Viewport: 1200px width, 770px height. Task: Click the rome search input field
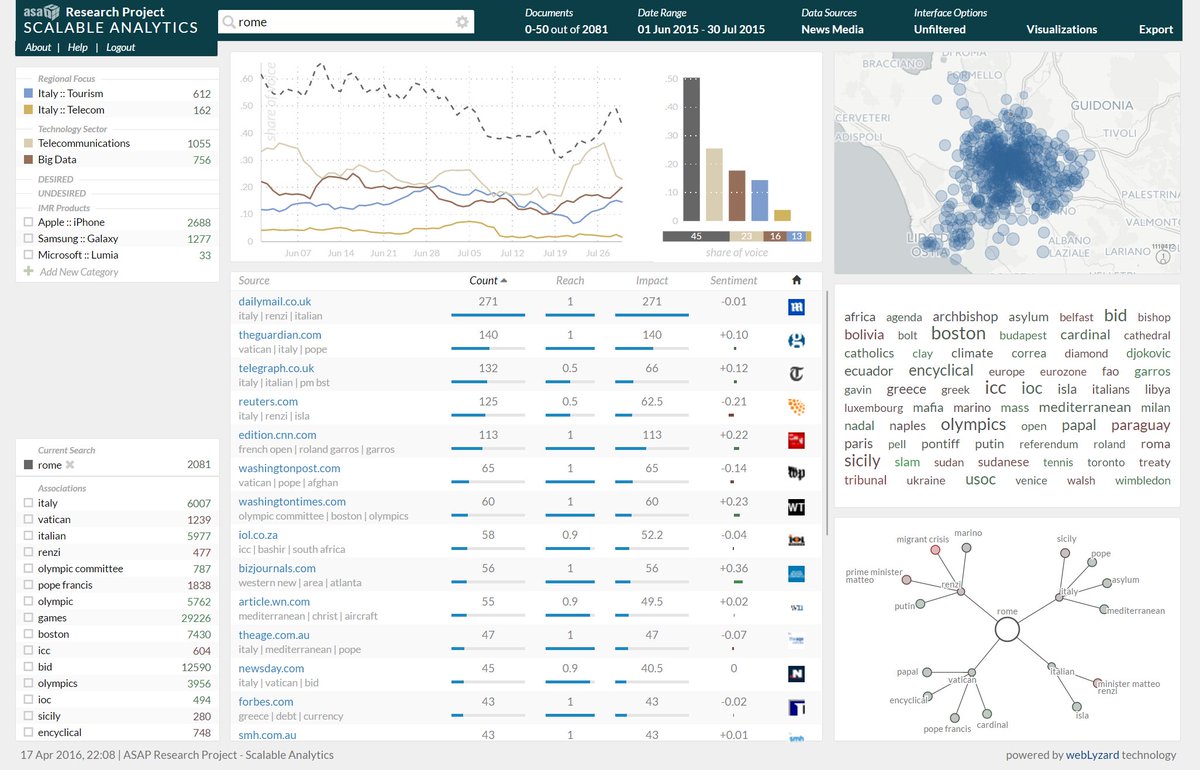[x=345, y=21]
